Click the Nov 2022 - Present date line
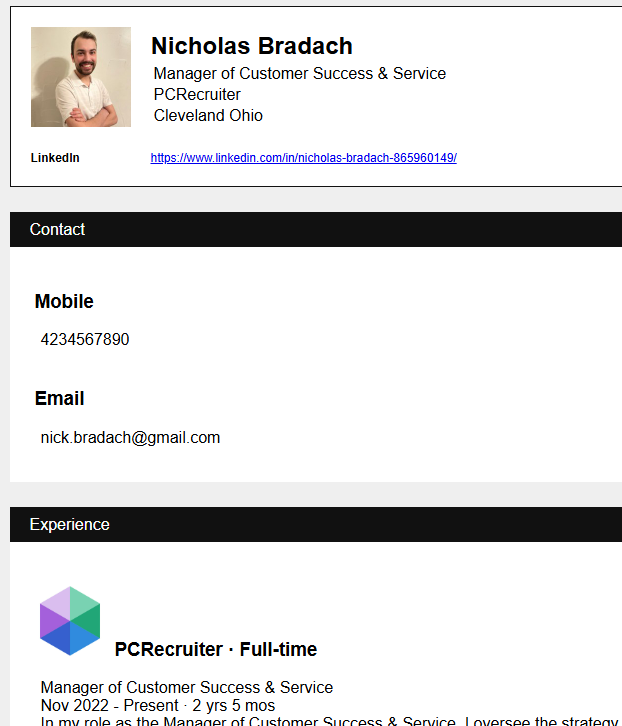622x726 pixels. (x=157, y=706)
